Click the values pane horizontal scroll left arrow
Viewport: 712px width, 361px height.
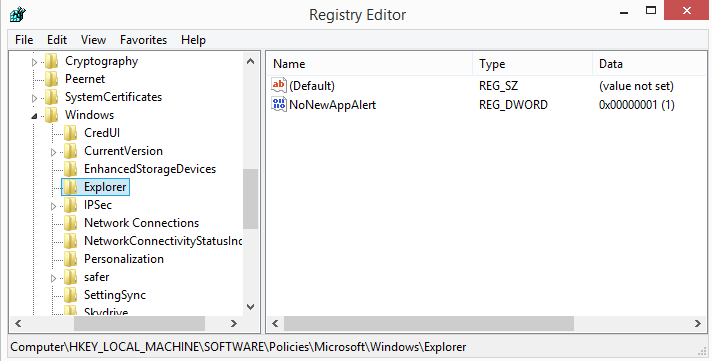[275, 323]
